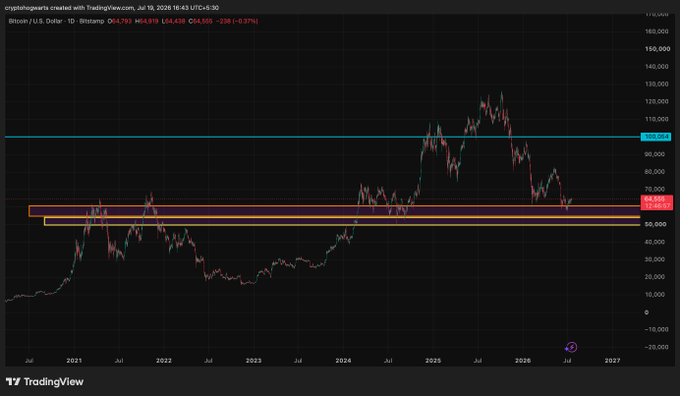Image resolution: width=680 pixels, height=396 pixels.
Task: Click the change value −238 (−0.37%)
Action: click(x=237, y=21)
